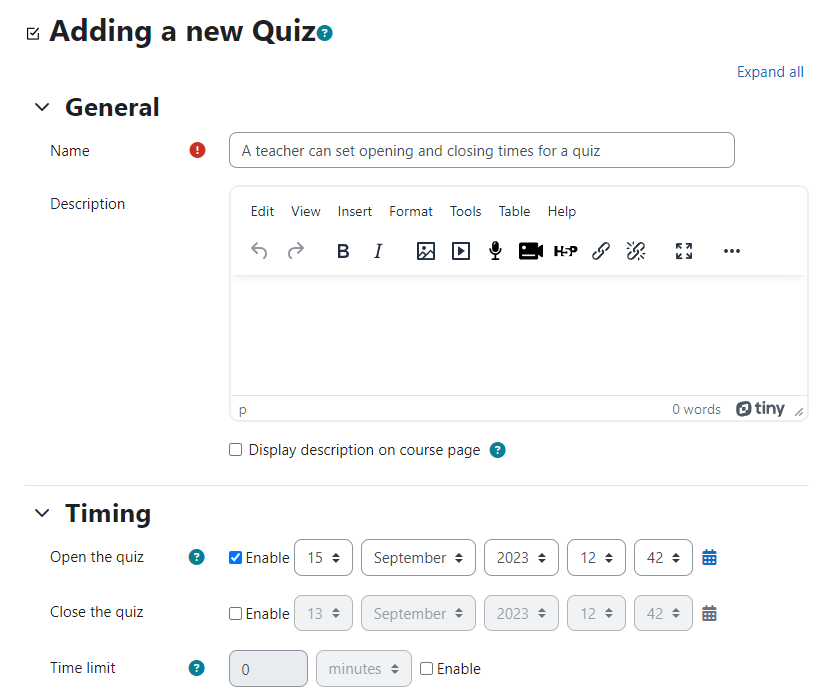Open the Insert menu in editor

pyautogui.click(x=355, y=212)
